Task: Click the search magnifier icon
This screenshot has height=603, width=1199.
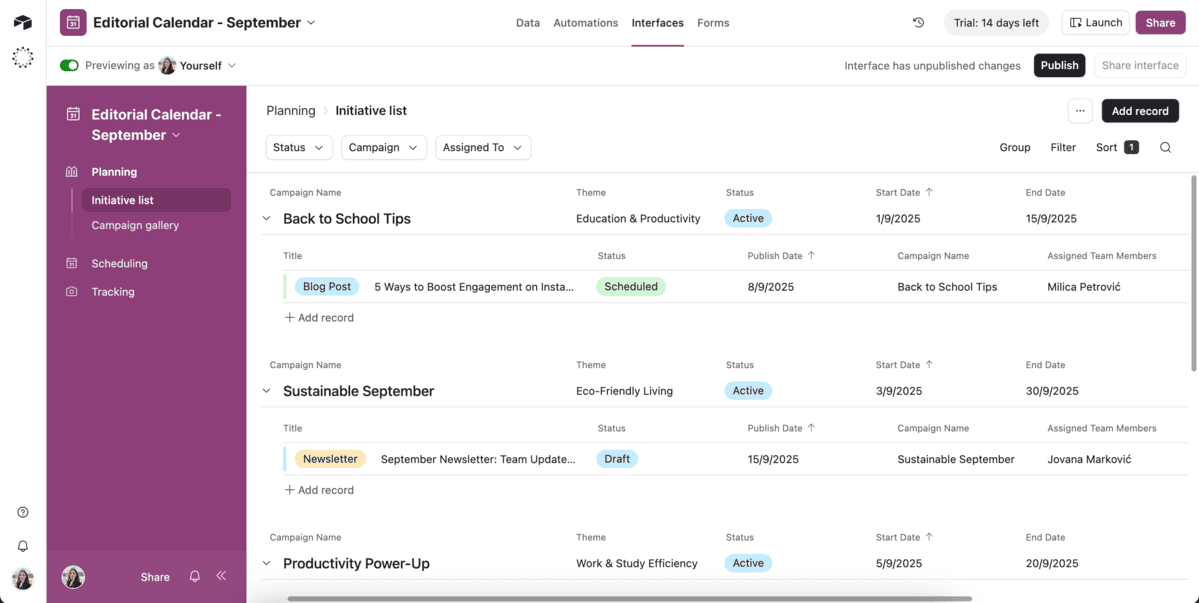Action: pos(1165,148)
